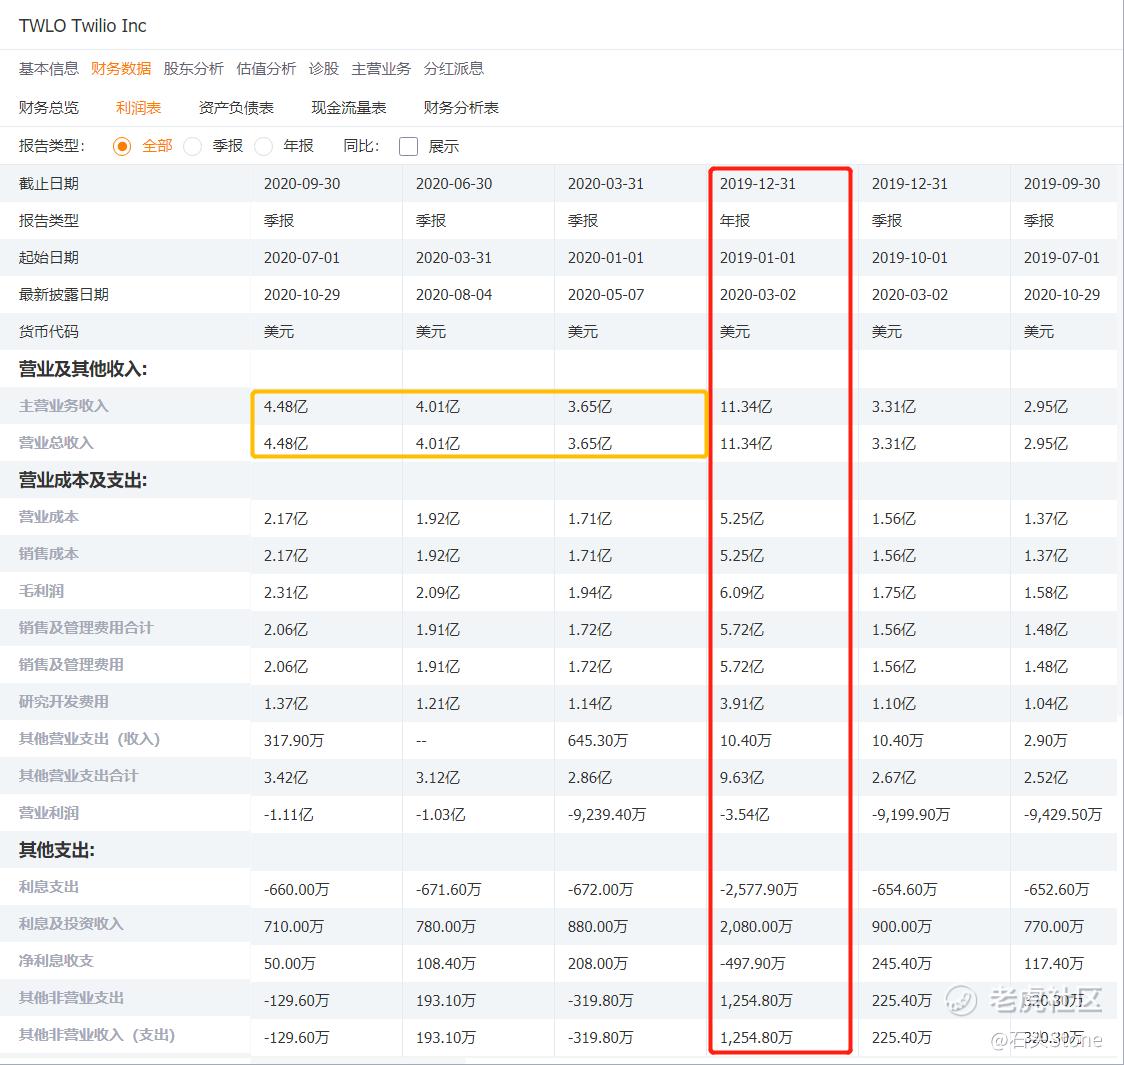This screenshot has height=1065, width=1124.
Task: Click the 11.34亿 value in 主营业务收入 row
Action: pos(746,407)
